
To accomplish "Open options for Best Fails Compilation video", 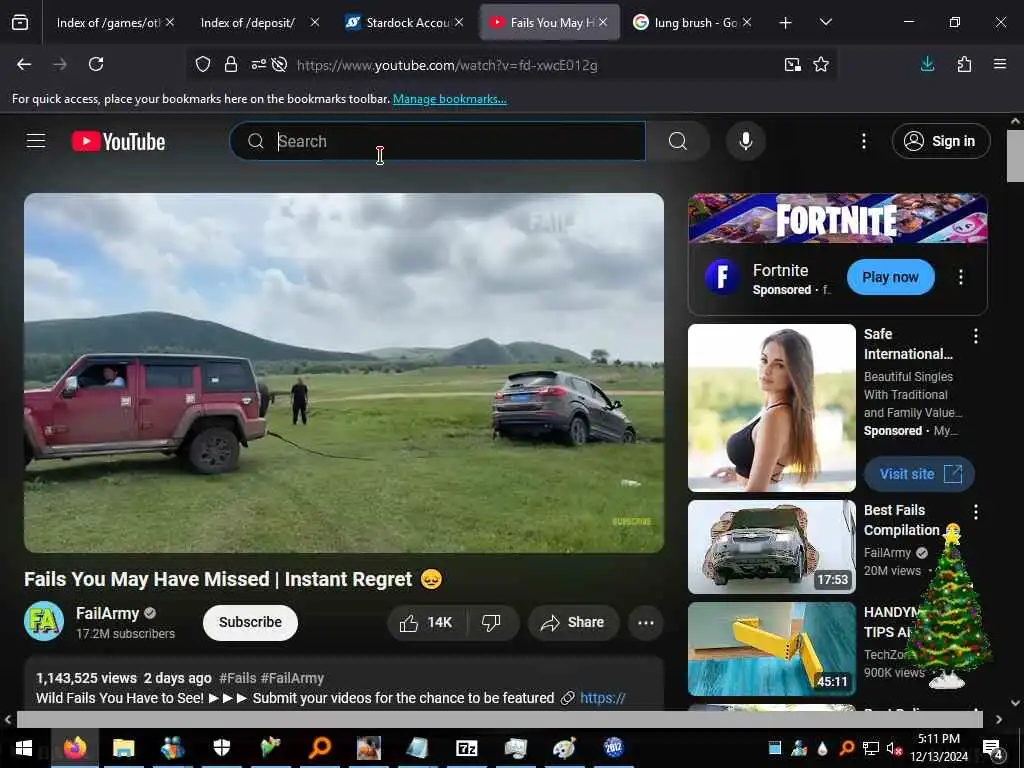I will pos(976,512).
